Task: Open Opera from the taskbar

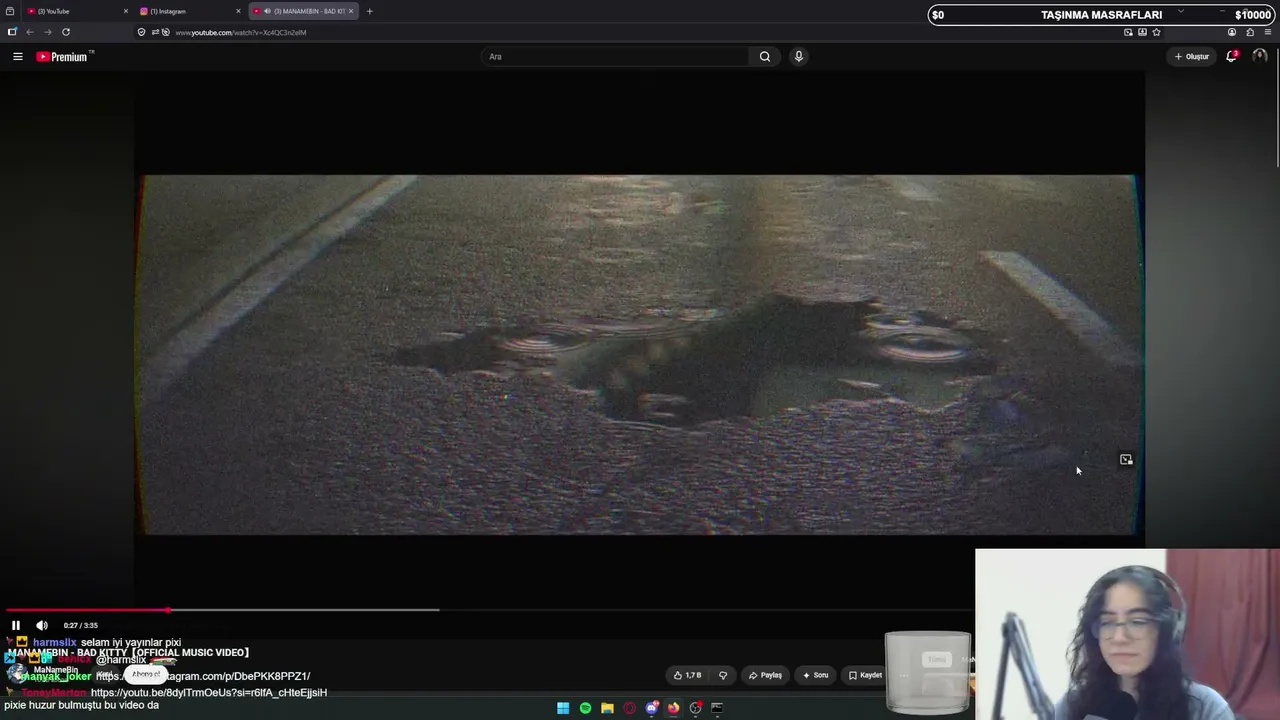Action: pos(629,708)
